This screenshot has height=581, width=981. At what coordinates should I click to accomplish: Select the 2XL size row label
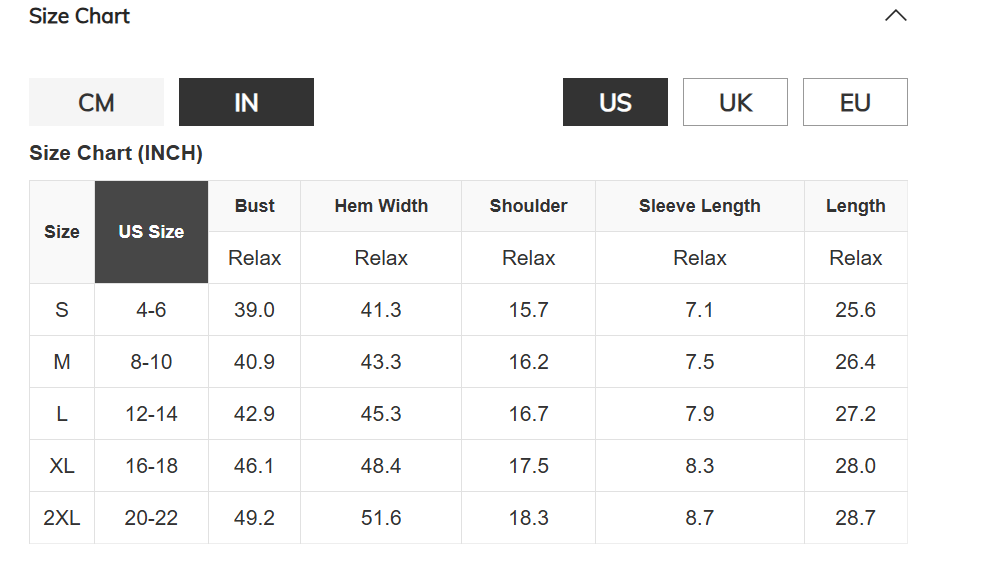[62, 518]
